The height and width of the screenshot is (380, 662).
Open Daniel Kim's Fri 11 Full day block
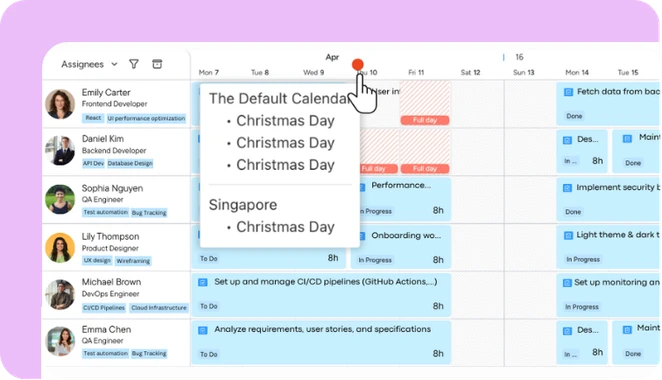425,168
